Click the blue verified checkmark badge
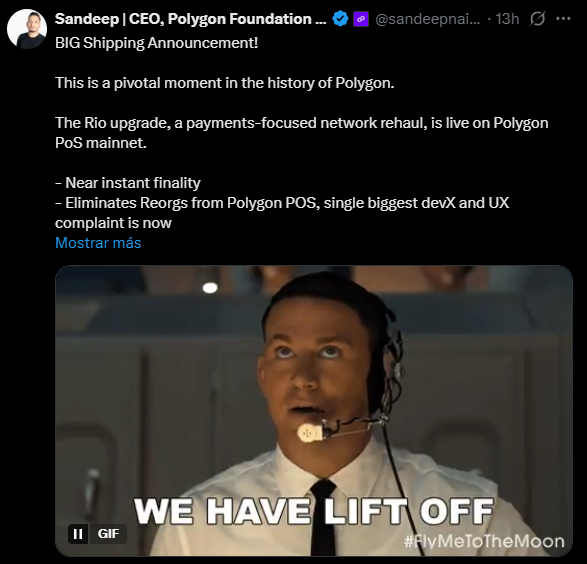587x564 pixels. (340, 19)
